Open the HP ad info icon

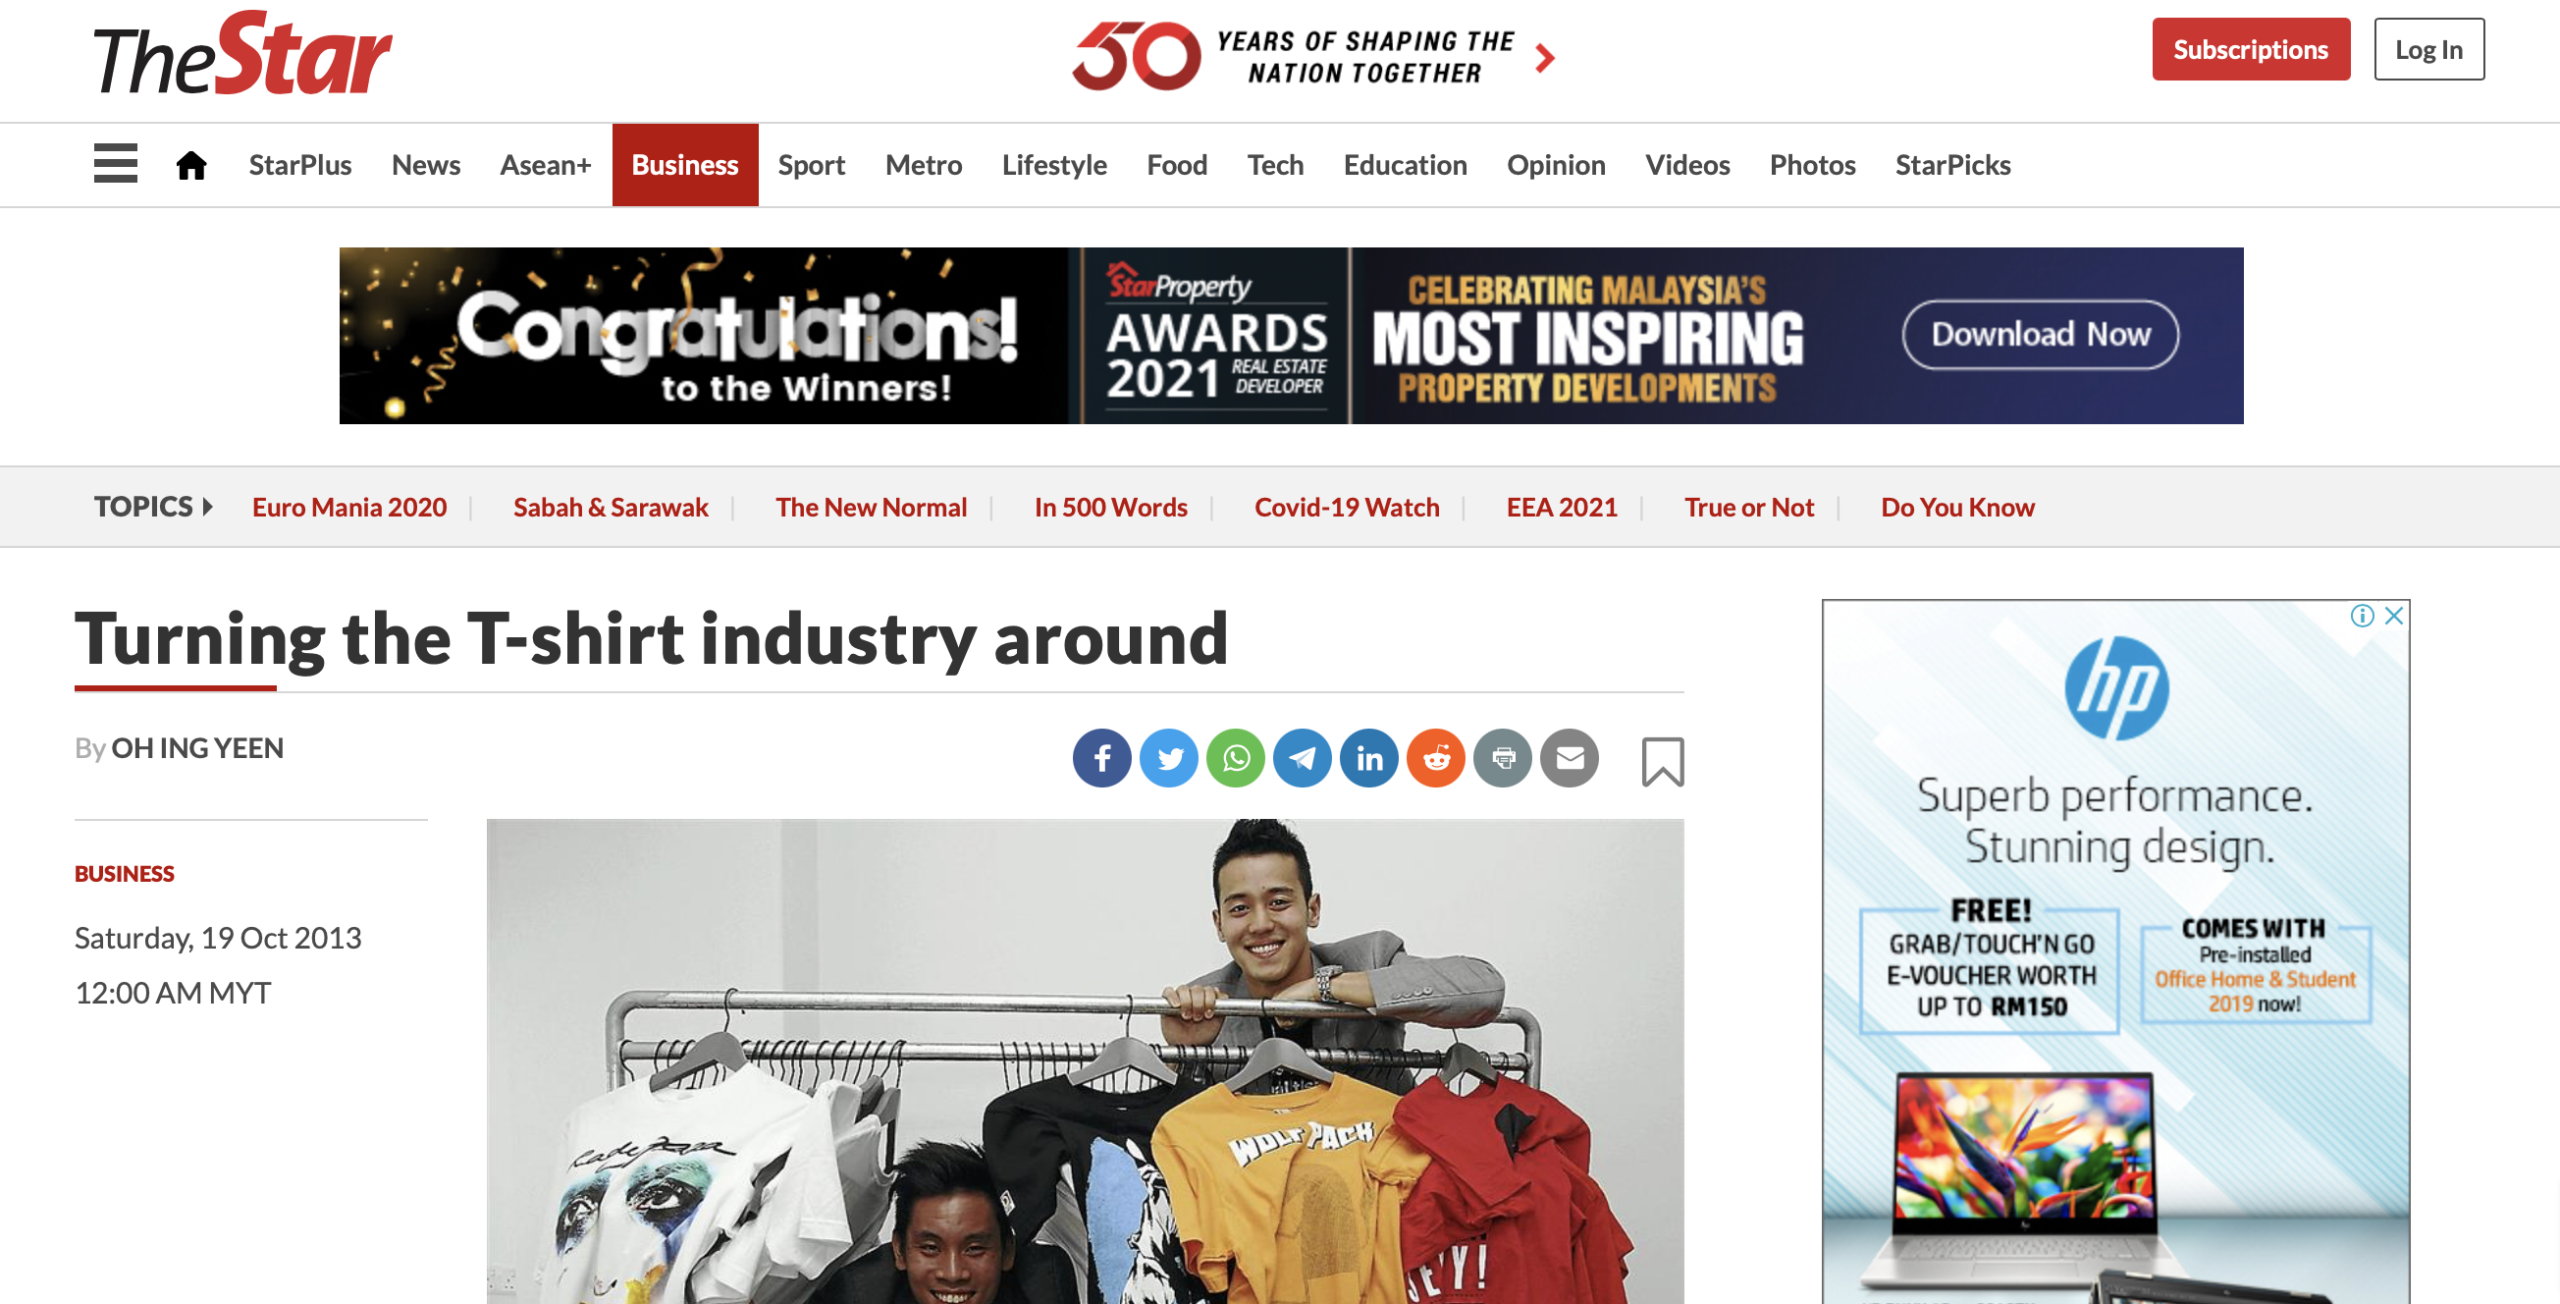2362,615
